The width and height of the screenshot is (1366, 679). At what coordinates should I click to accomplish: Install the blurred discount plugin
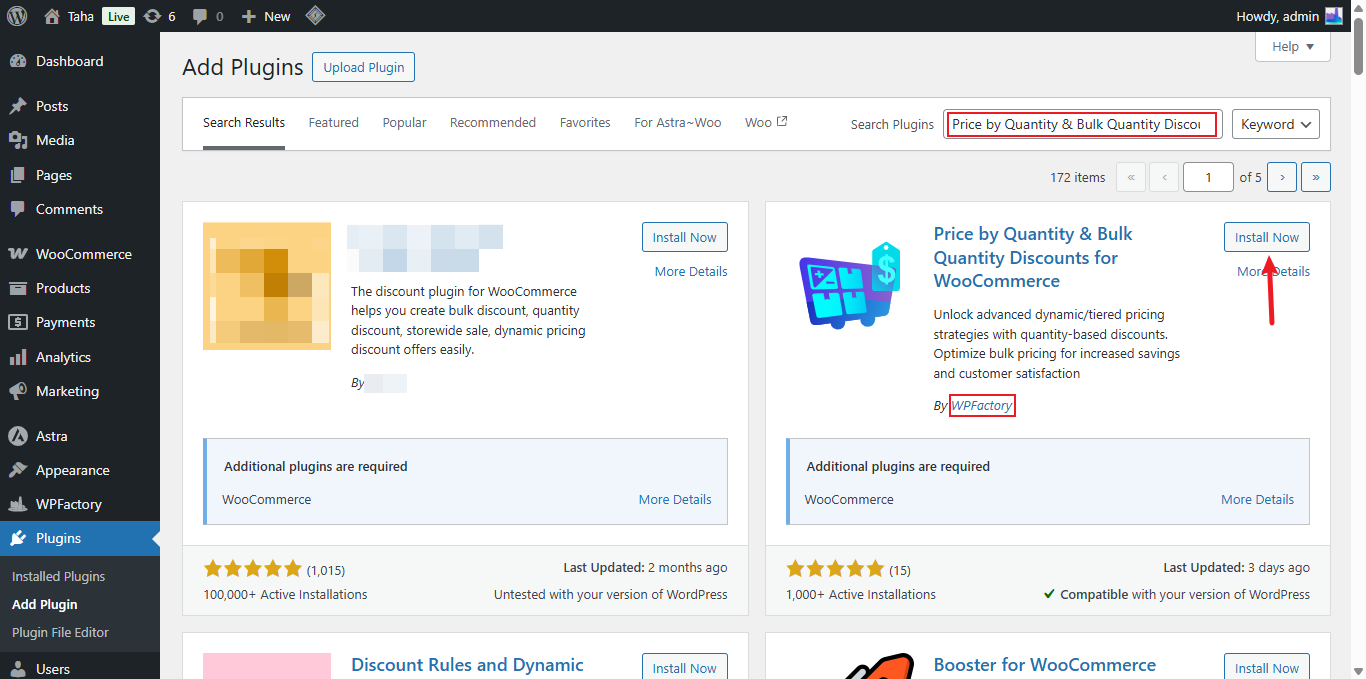[685, 237]
